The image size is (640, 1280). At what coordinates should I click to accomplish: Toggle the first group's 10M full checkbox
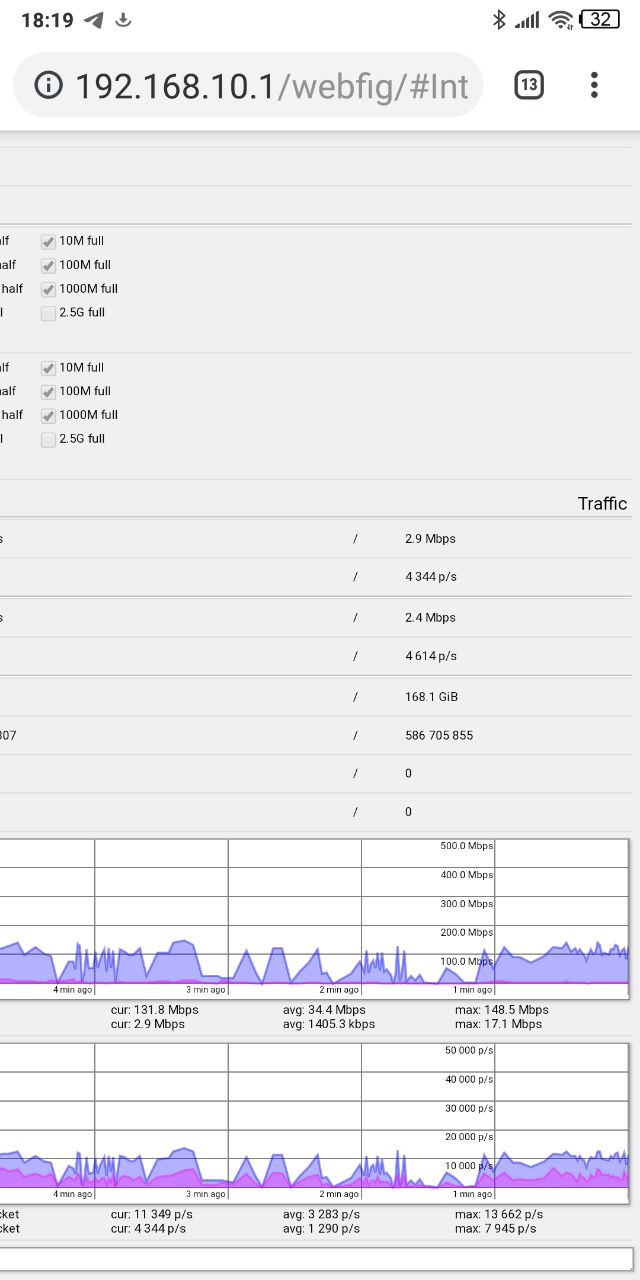[x=48, y=242]
